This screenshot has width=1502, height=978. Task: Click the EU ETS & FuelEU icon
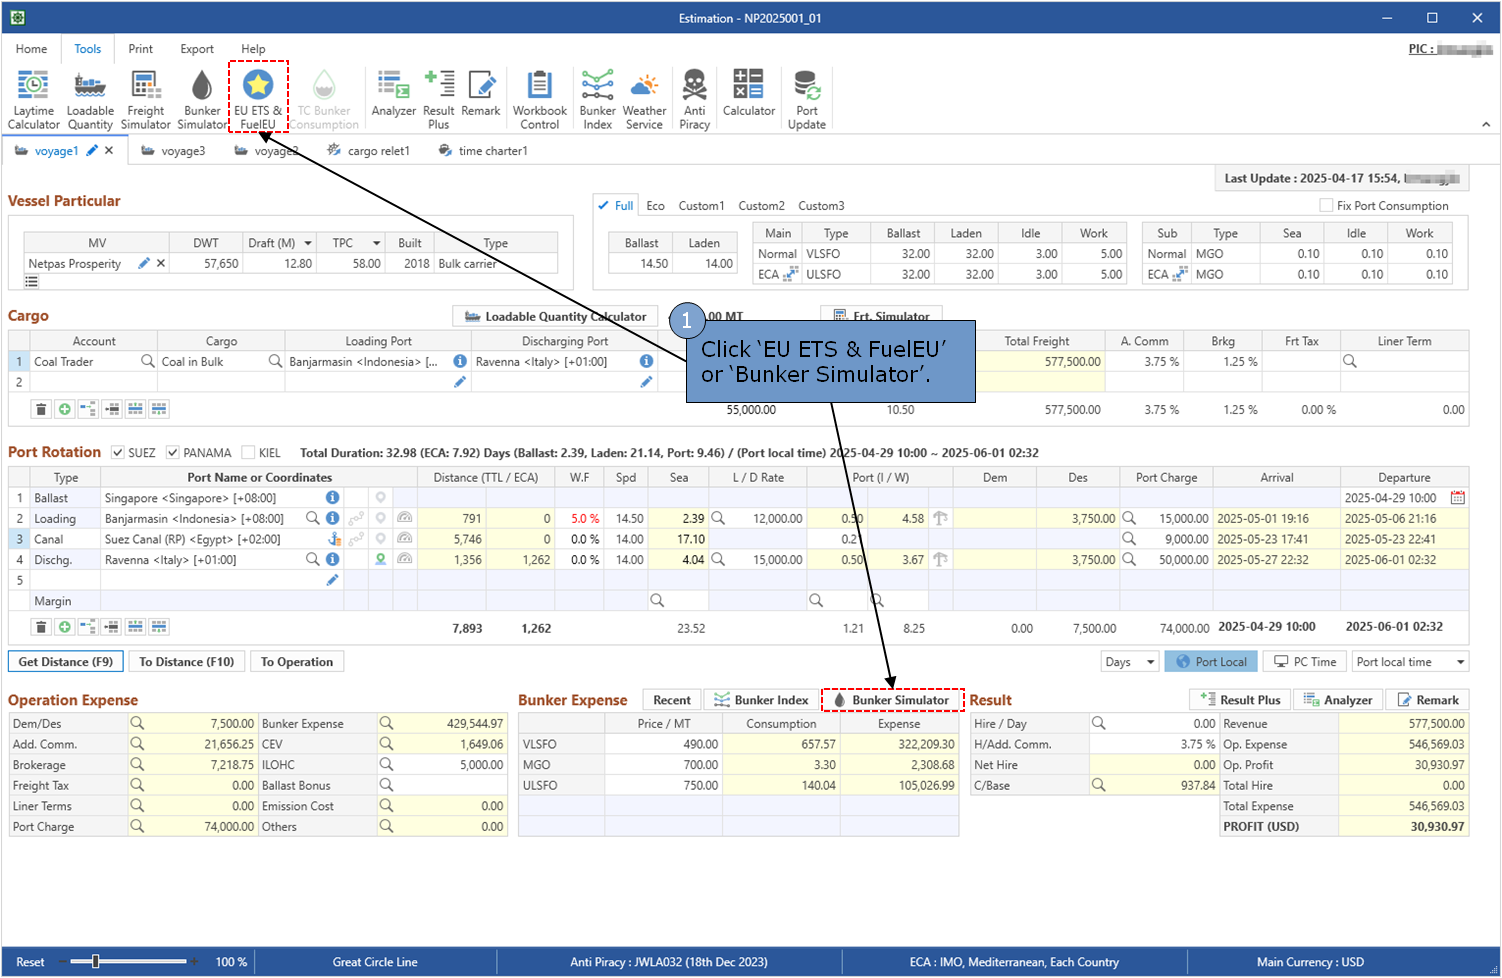258,98
